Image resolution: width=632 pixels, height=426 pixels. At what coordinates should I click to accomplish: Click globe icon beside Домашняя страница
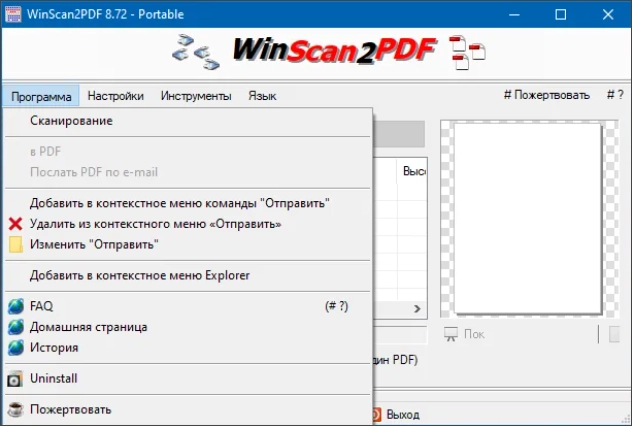point(16,327)
